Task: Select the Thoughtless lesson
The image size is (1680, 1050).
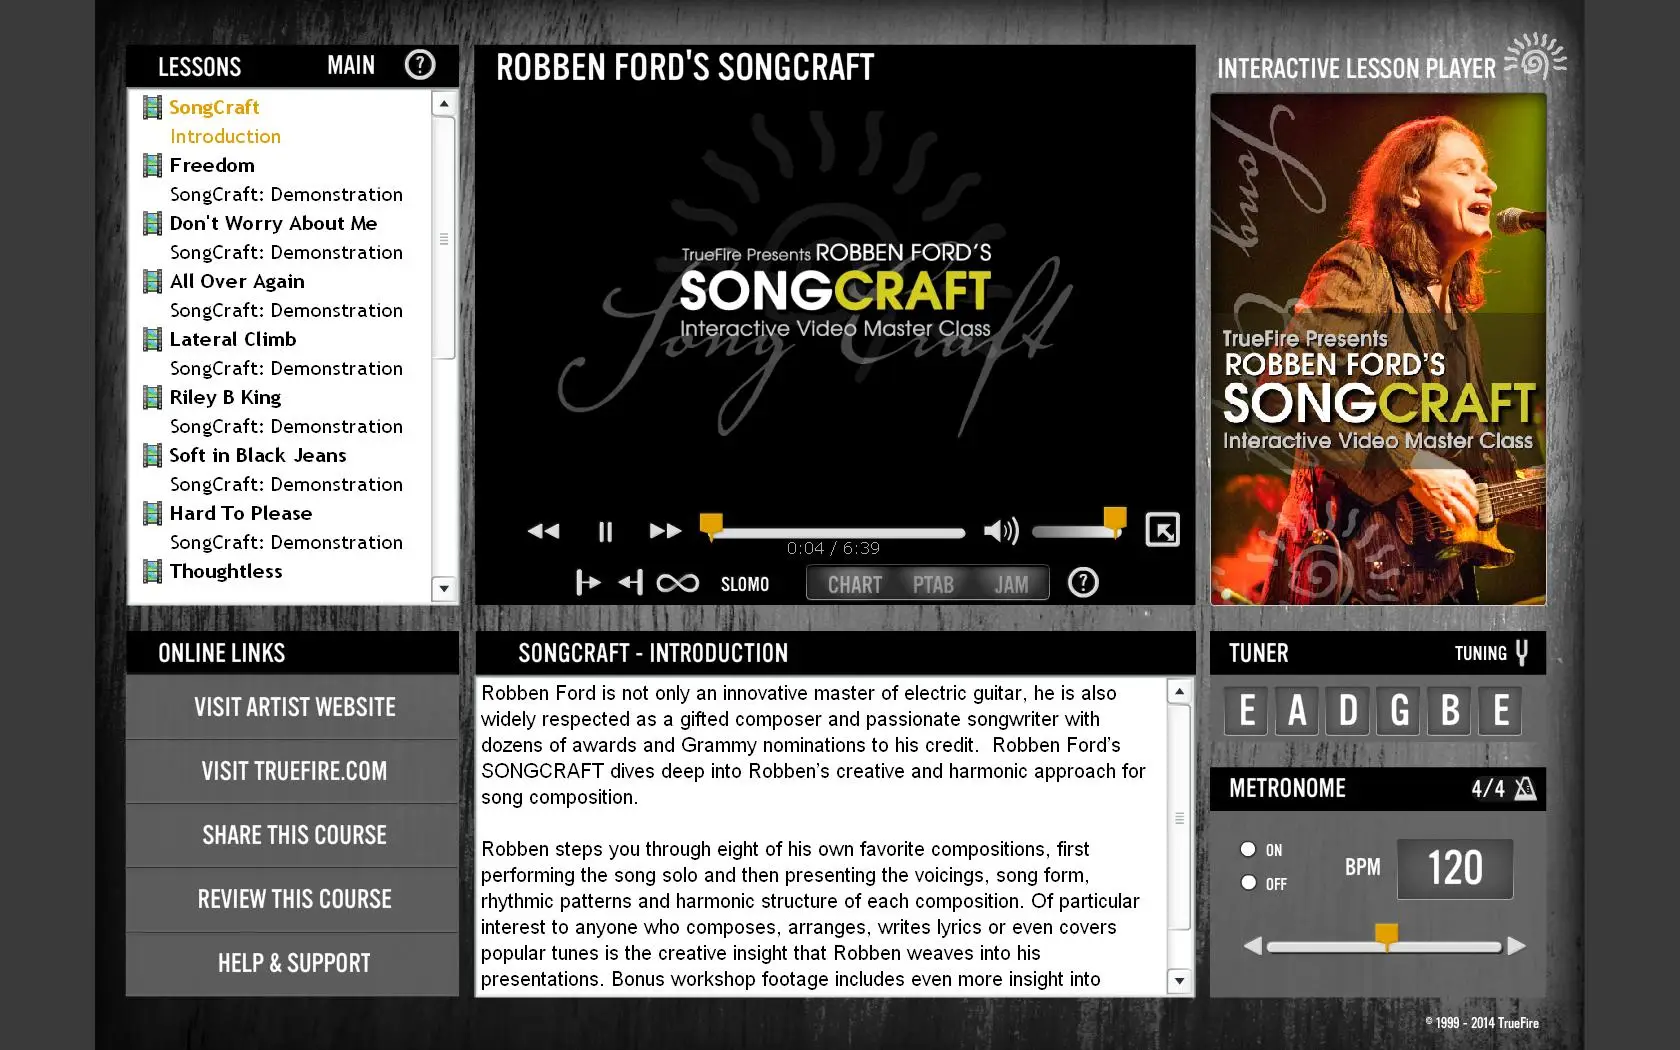Action: pyautogui.click(x=226, y=571)
